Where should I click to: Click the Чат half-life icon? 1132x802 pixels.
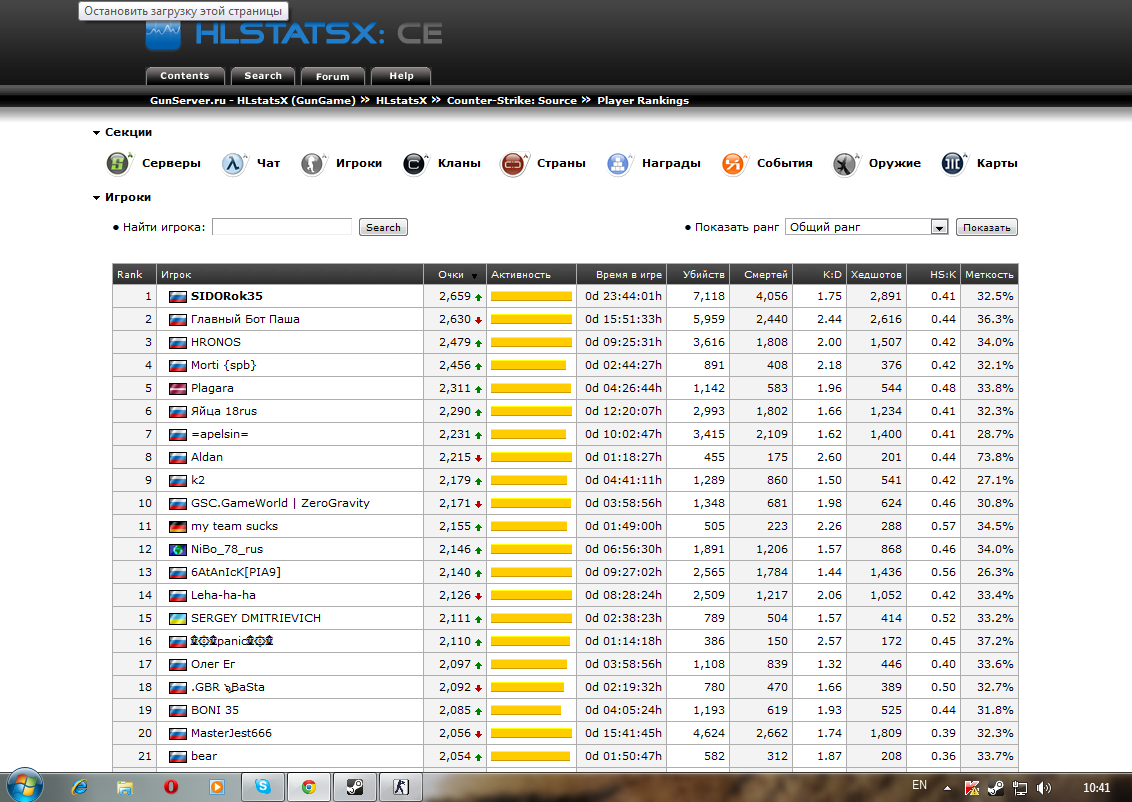(235, 163)
